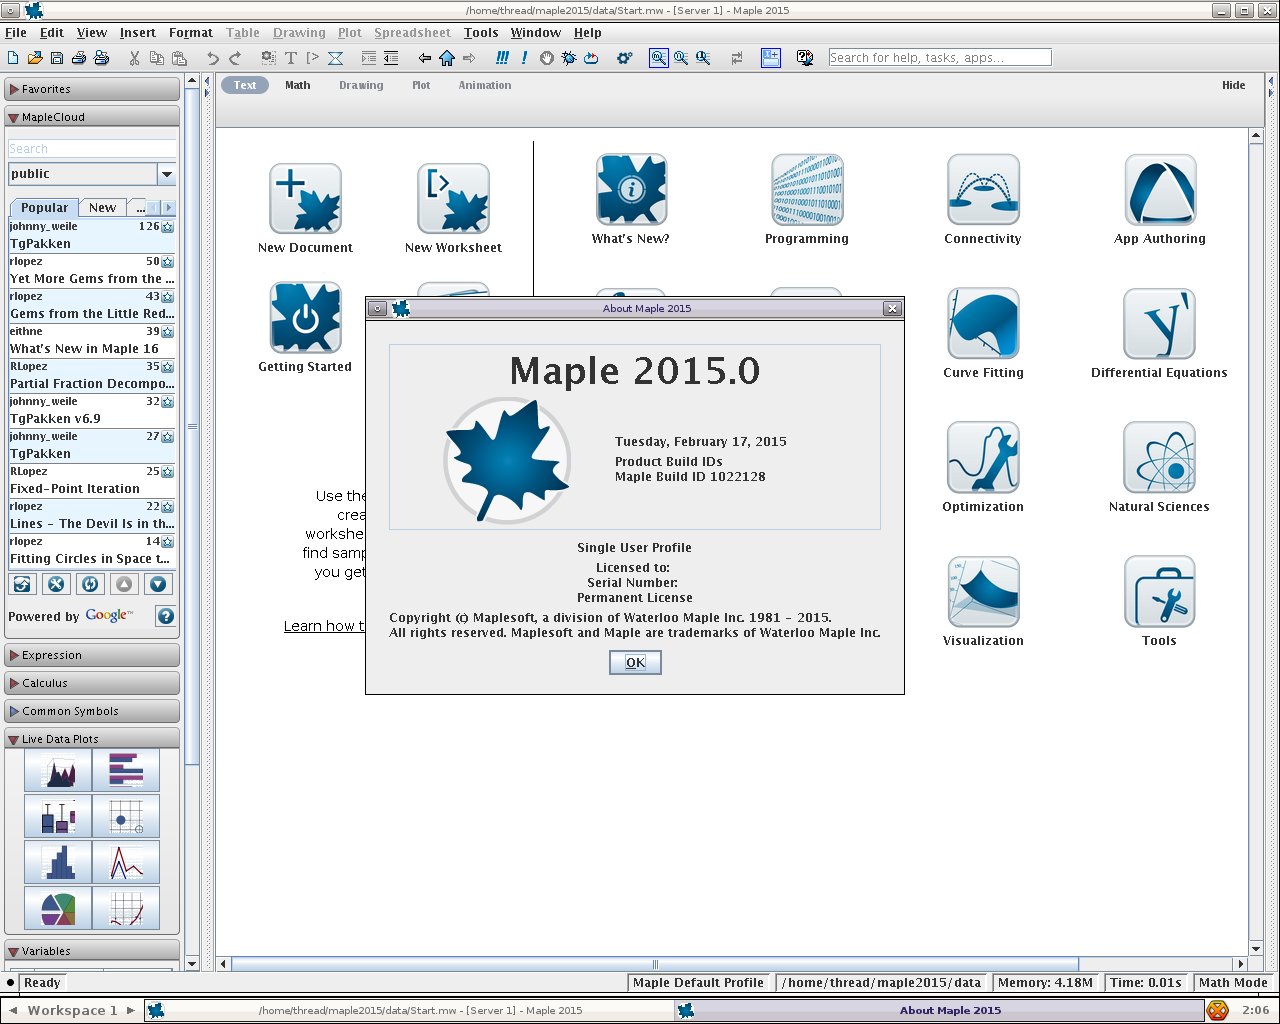Click the Save file toolbar icon

[57, 58]
